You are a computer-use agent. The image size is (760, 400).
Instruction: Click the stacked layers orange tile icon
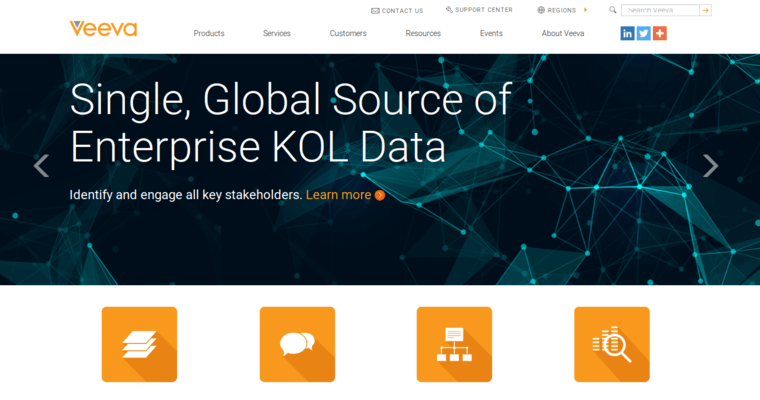[139, 344]
